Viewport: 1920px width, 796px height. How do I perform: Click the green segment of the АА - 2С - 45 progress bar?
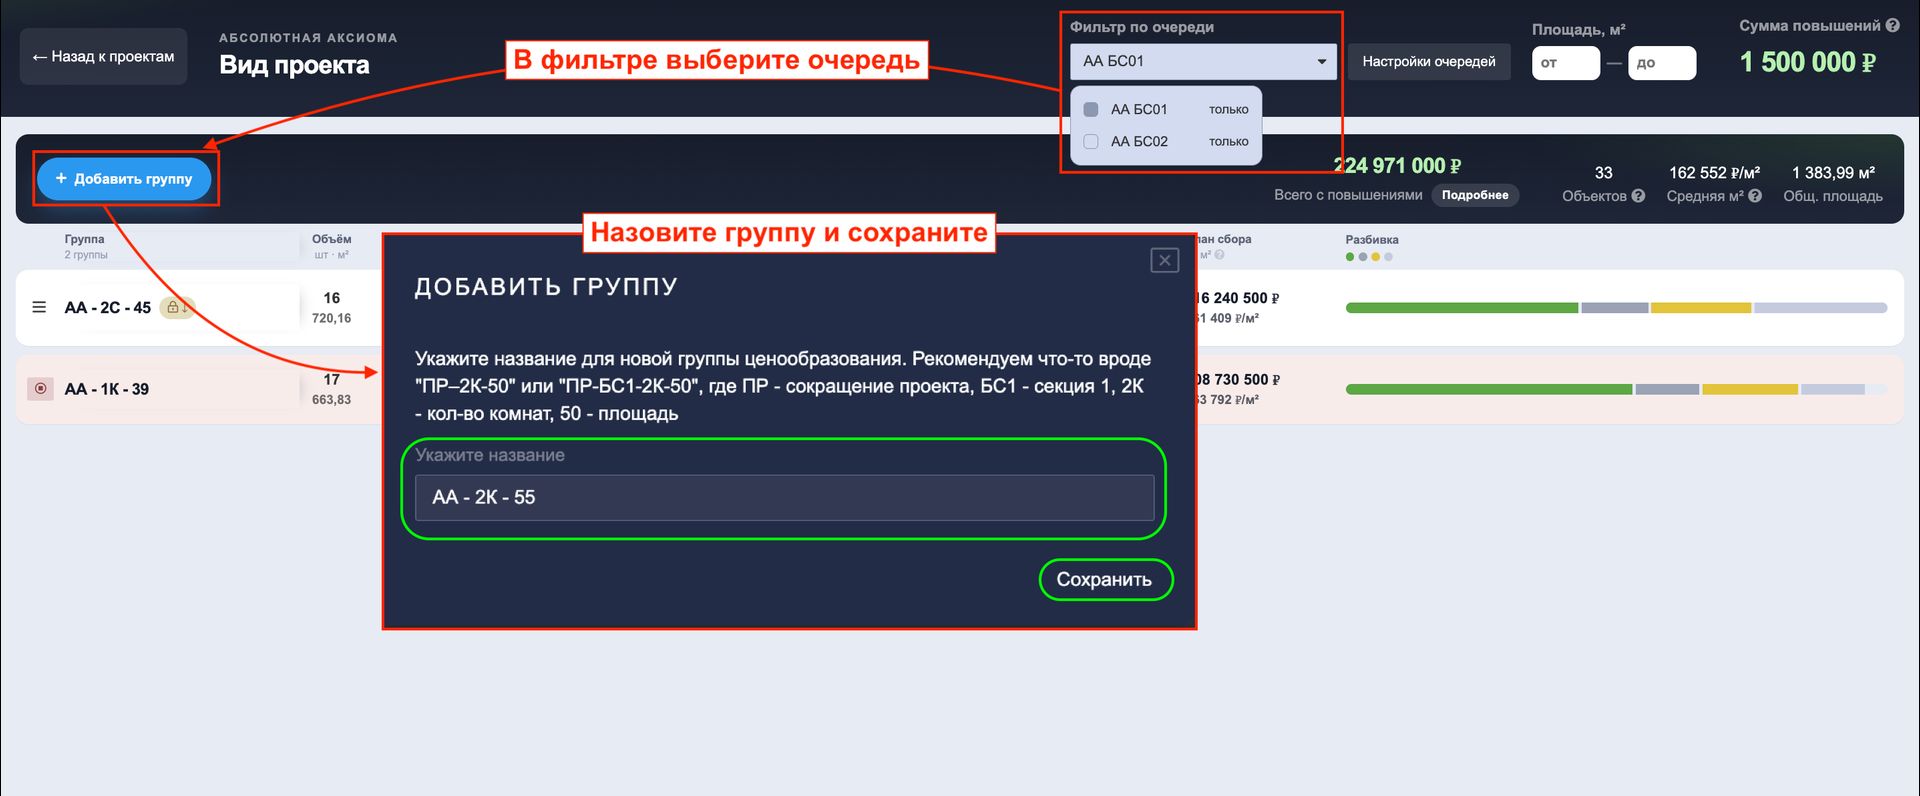pos(1461,308)
